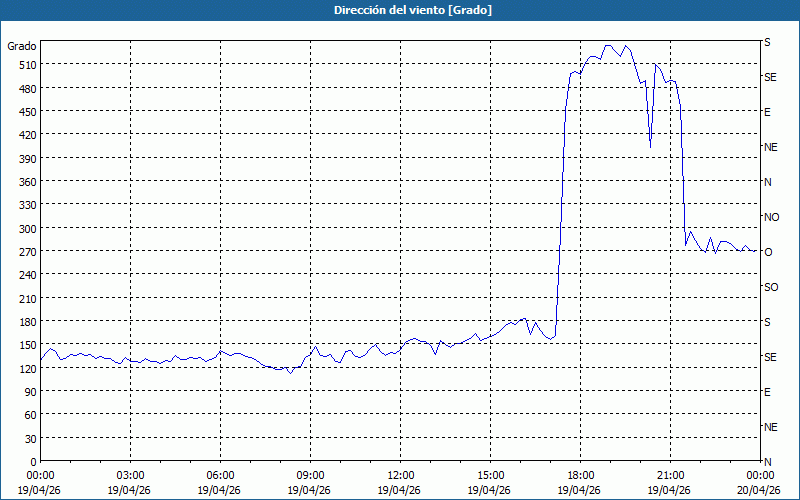This screenshot has height=500, width=800.
Task: Click the 09:00 time axis label
Action: pos(310,475)
